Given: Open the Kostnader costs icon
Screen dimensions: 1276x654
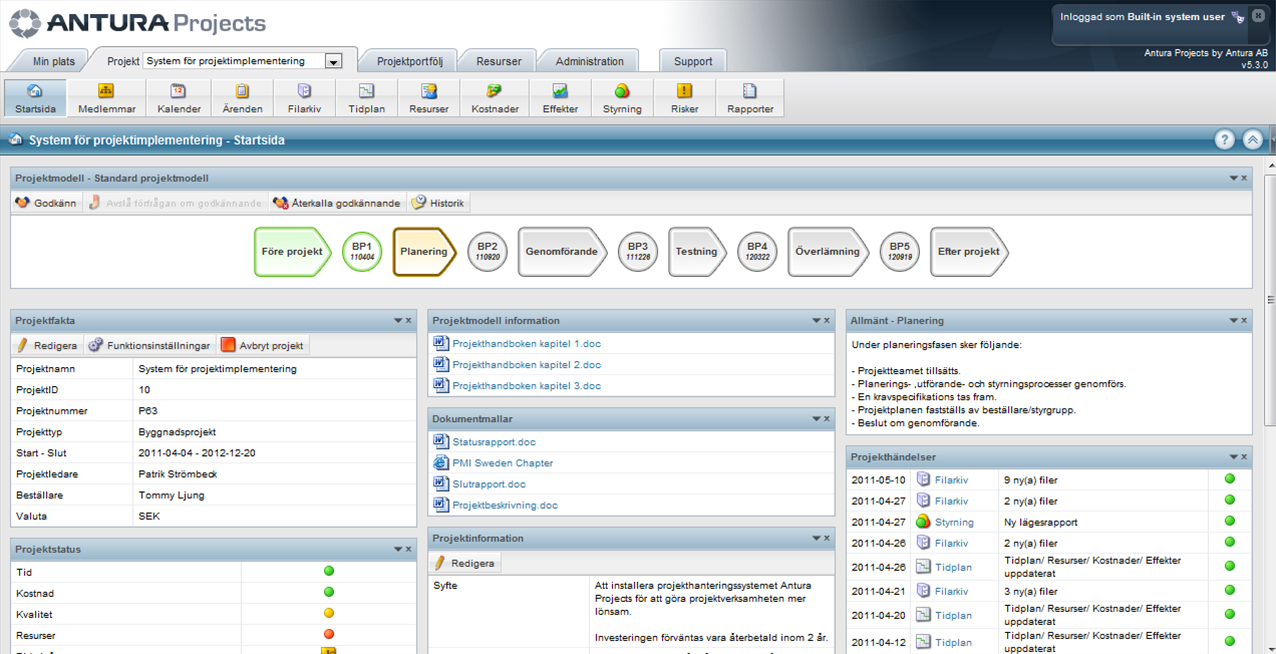Looking at the screenshot, I should (x=494, y=98).
